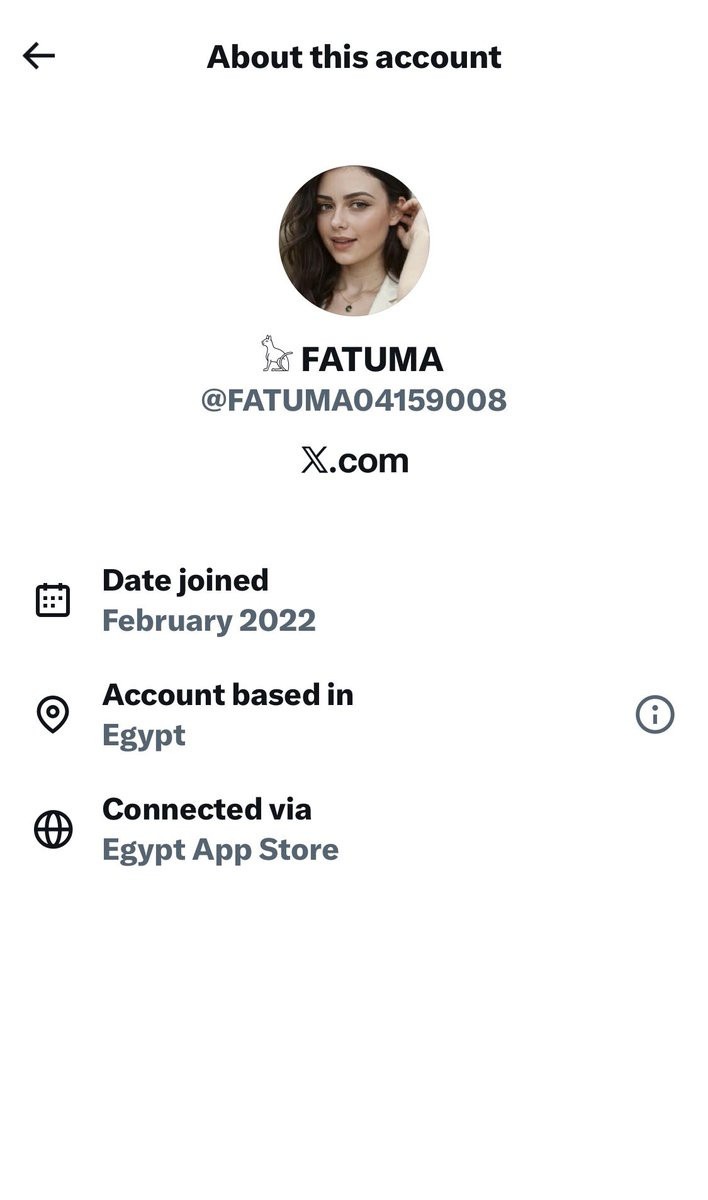Click the Account based in row
708x1200 pixels.
coord(354,715)
